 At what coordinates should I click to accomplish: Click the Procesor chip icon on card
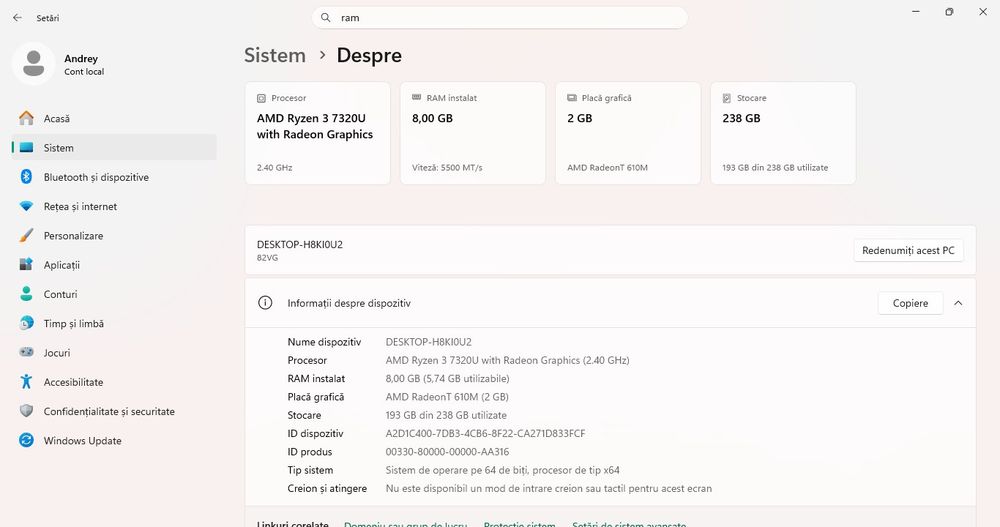coord(261,98)
